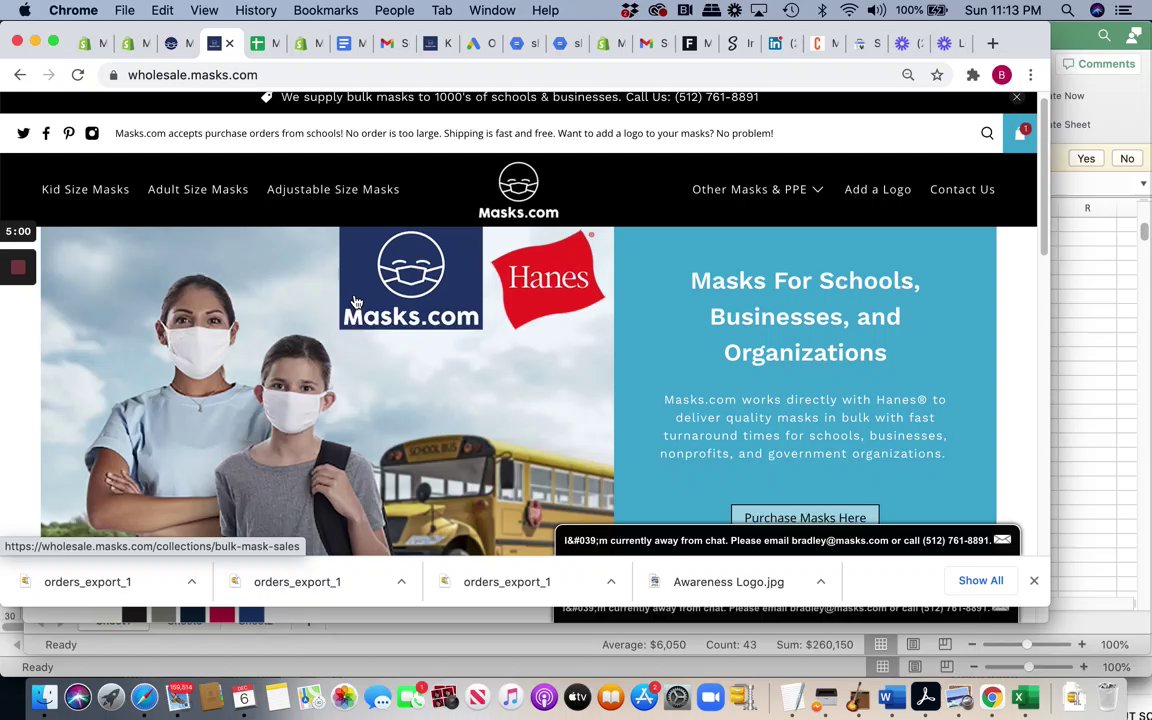Screen dimensions: 1152x720
Task: Dismiss the top announcement banner
Action: coord(1017,97)
